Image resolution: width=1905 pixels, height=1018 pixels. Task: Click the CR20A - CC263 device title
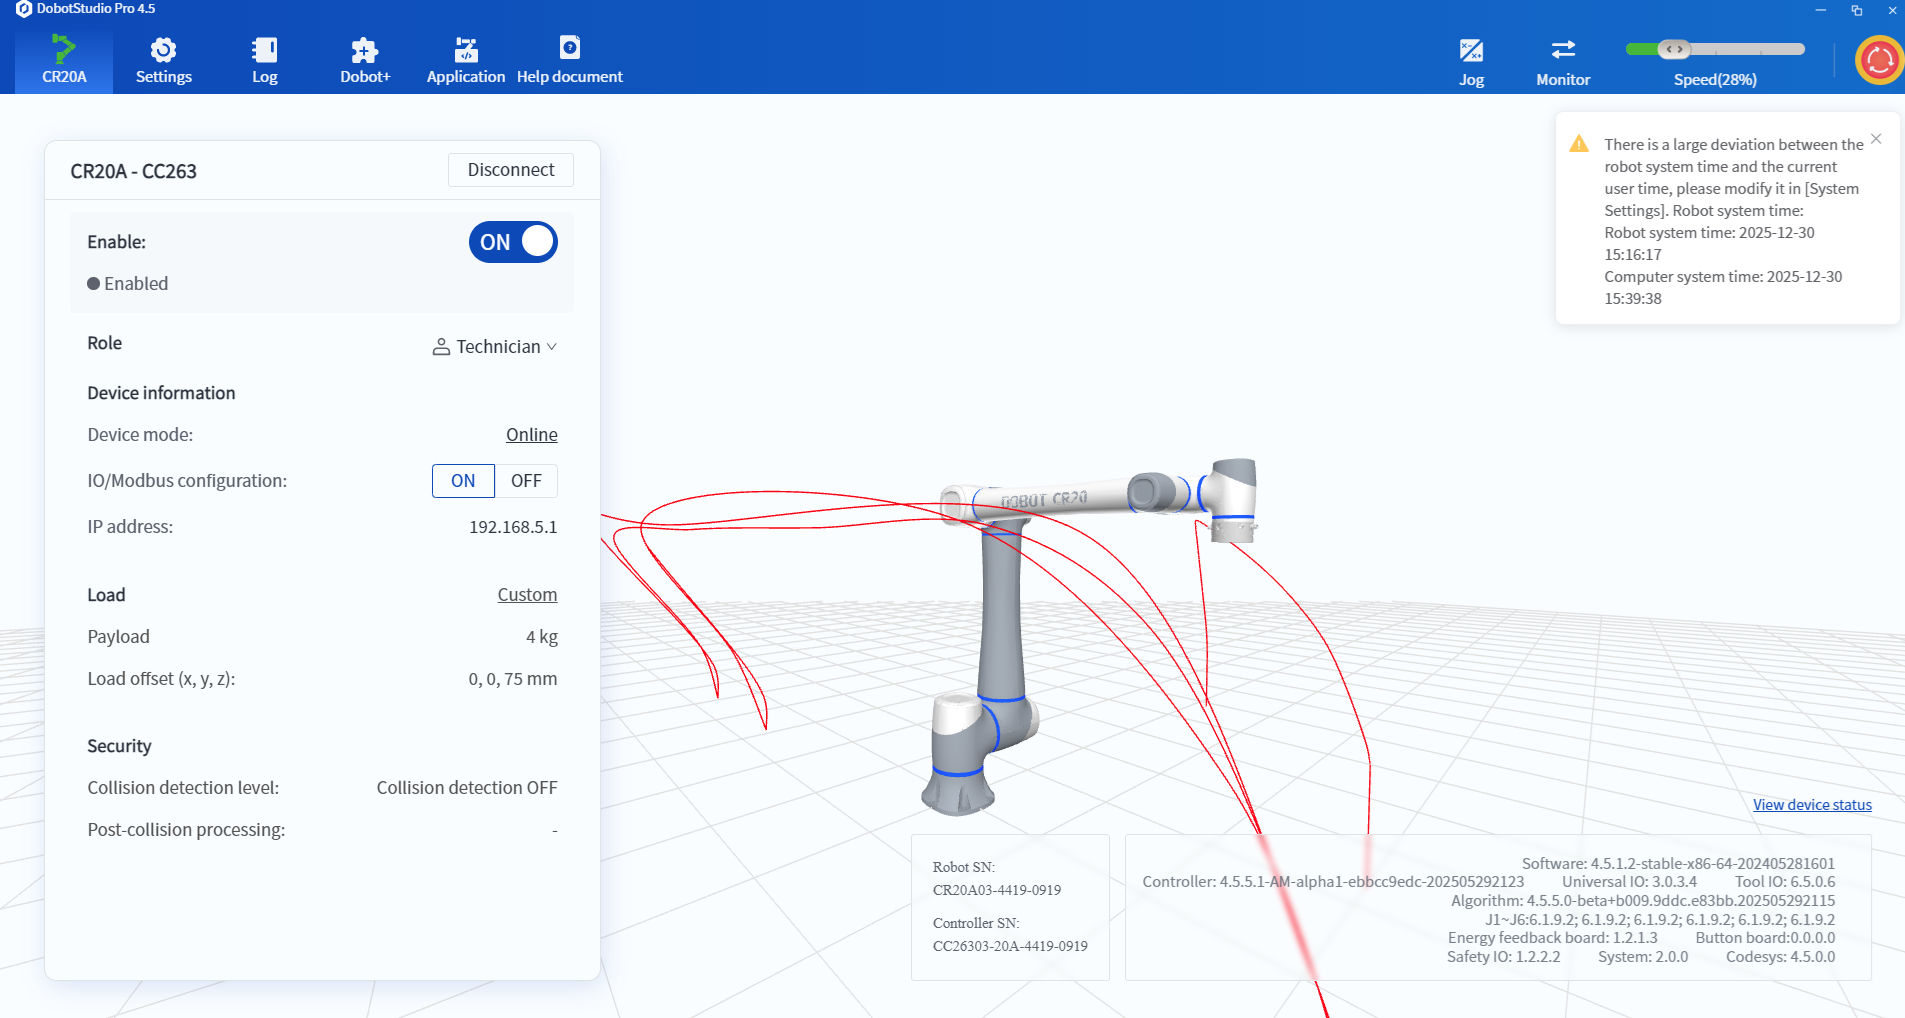coord(133,171)
